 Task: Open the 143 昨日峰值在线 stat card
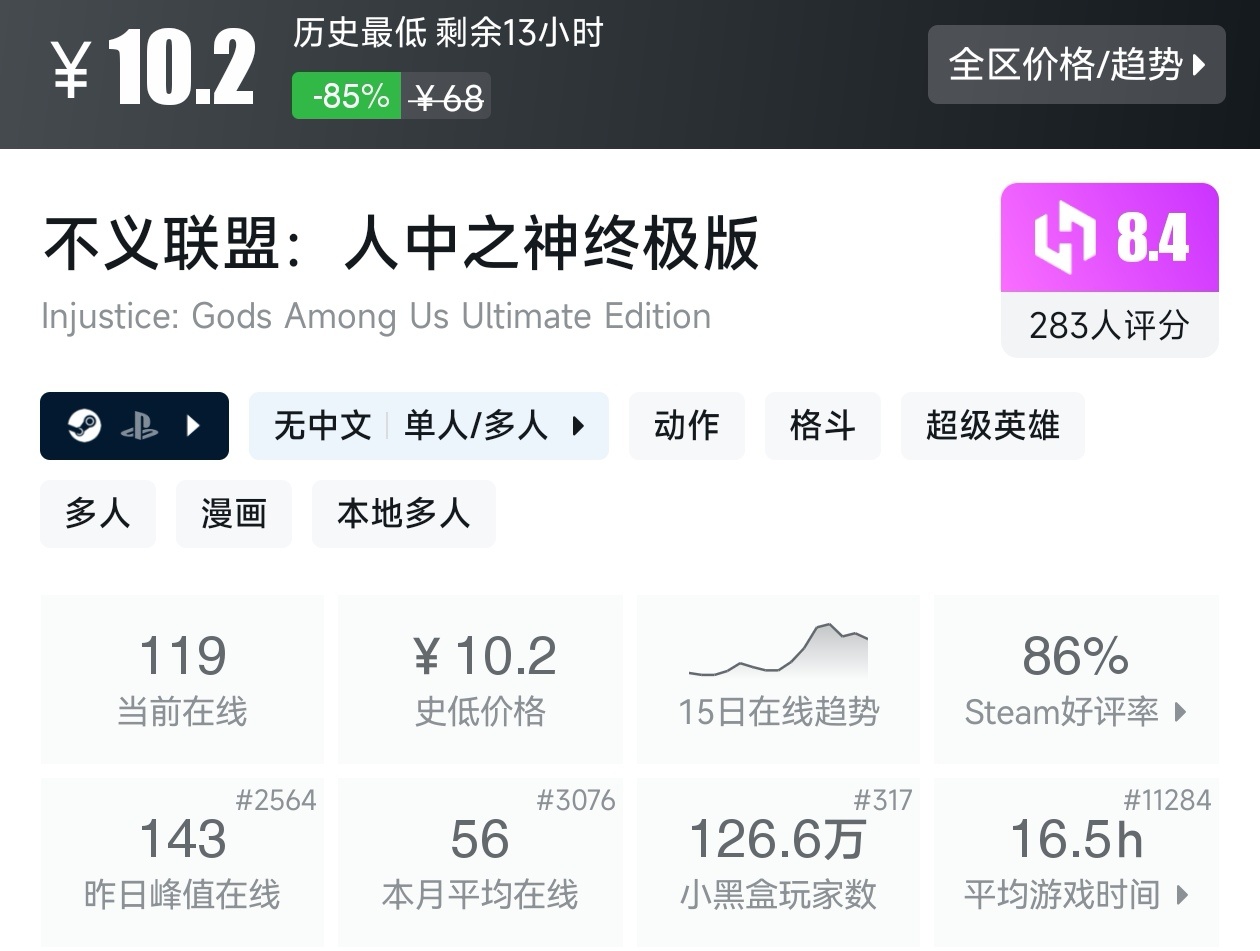[182, 862]
